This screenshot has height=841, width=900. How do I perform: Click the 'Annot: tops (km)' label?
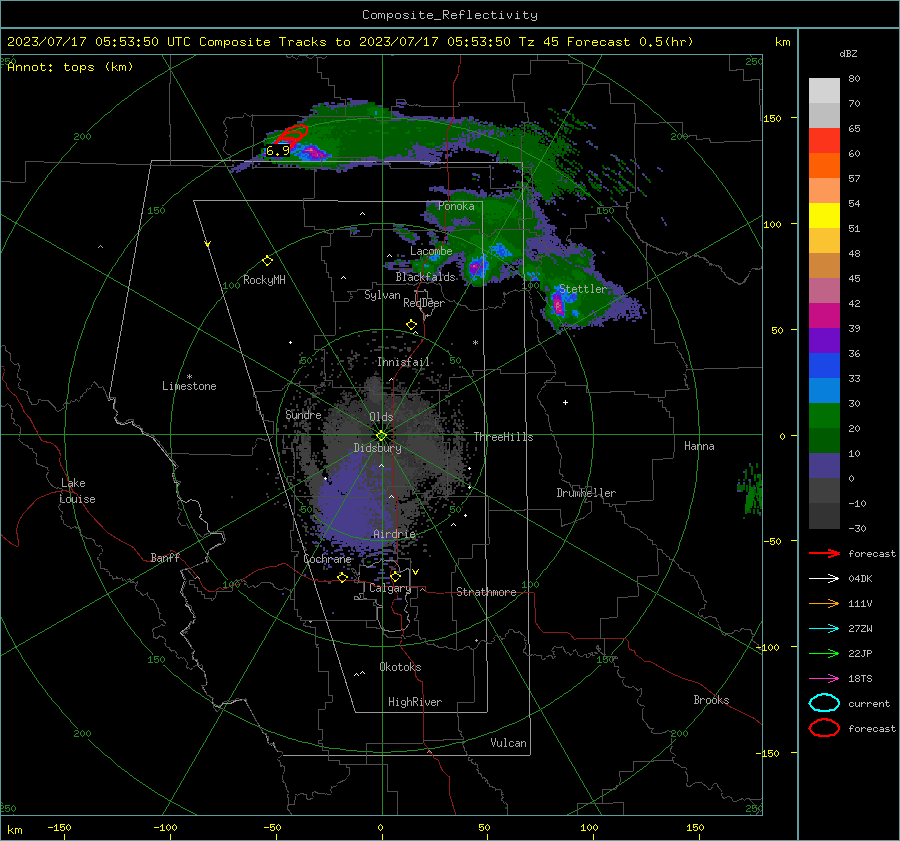[x=70, y=67]
